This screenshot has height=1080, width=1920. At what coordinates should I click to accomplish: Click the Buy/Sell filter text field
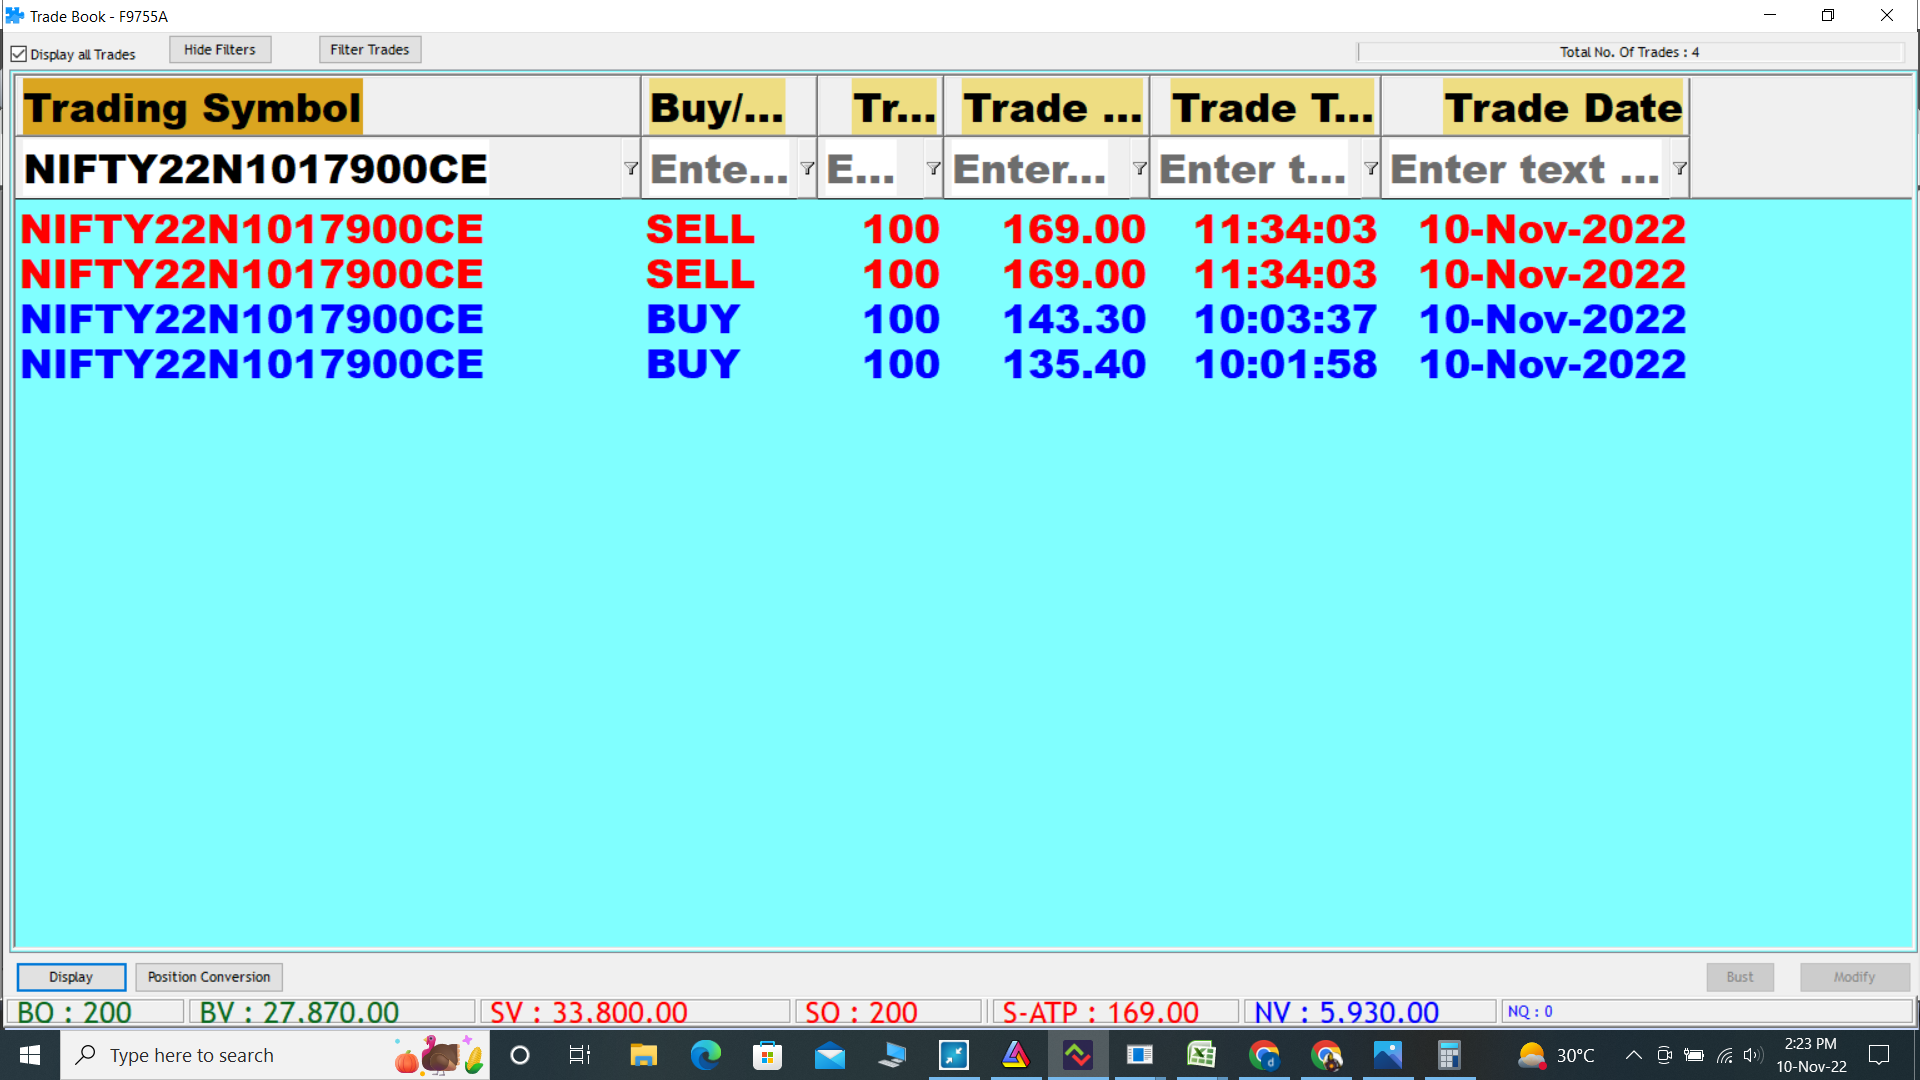coord(721,168)
